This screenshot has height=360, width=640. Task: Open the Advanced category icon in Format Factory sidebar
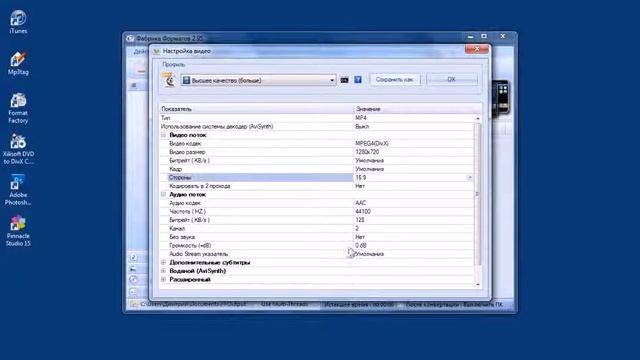click(133, 291)
